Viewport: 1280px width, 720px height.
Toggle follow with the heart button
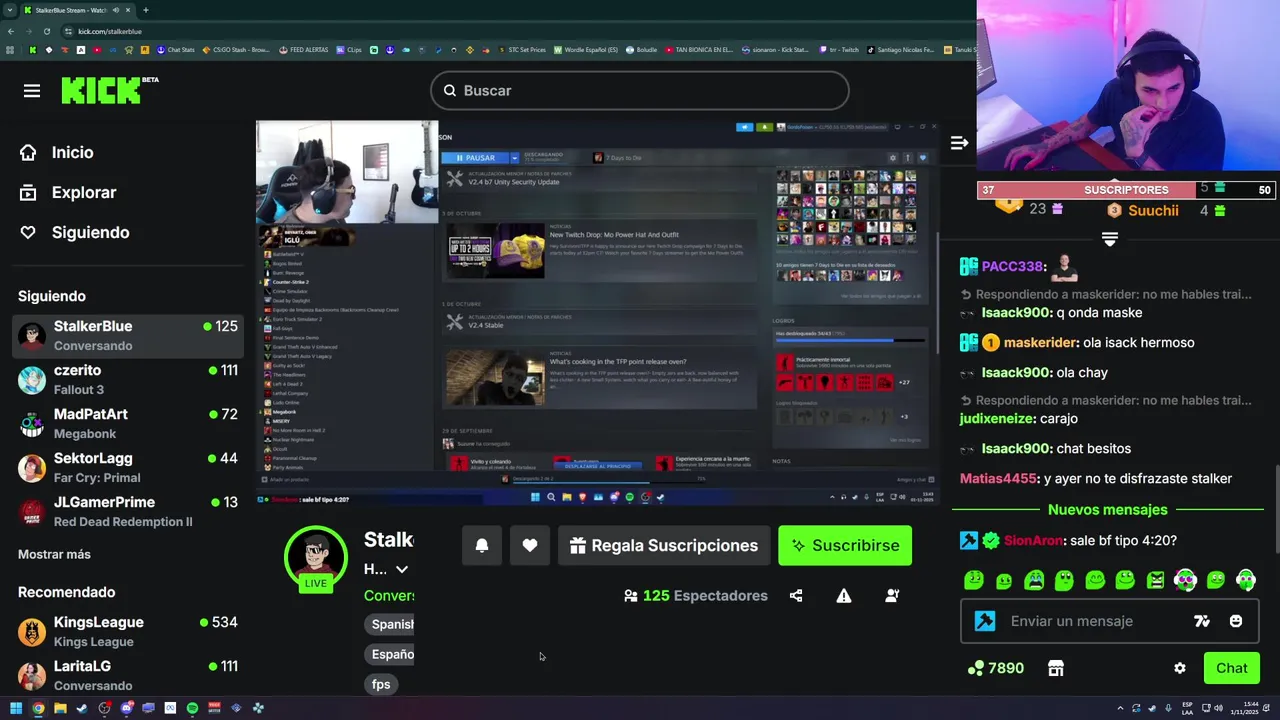click(530, 545)
